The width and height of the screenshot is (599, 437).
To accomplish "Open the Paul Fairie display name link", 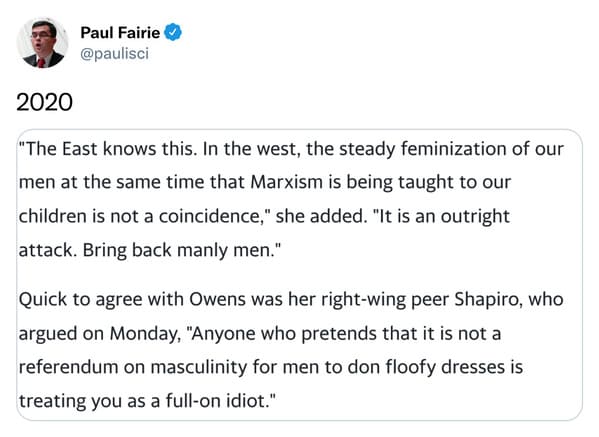I will 120,32.
